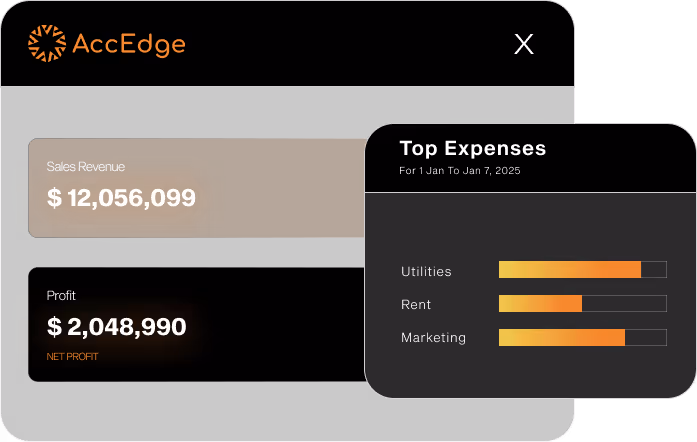Viewport: 697px width, 442px height.
Task: Click the unfilled end of the Rent bar
Action: [x=624, y=303]
